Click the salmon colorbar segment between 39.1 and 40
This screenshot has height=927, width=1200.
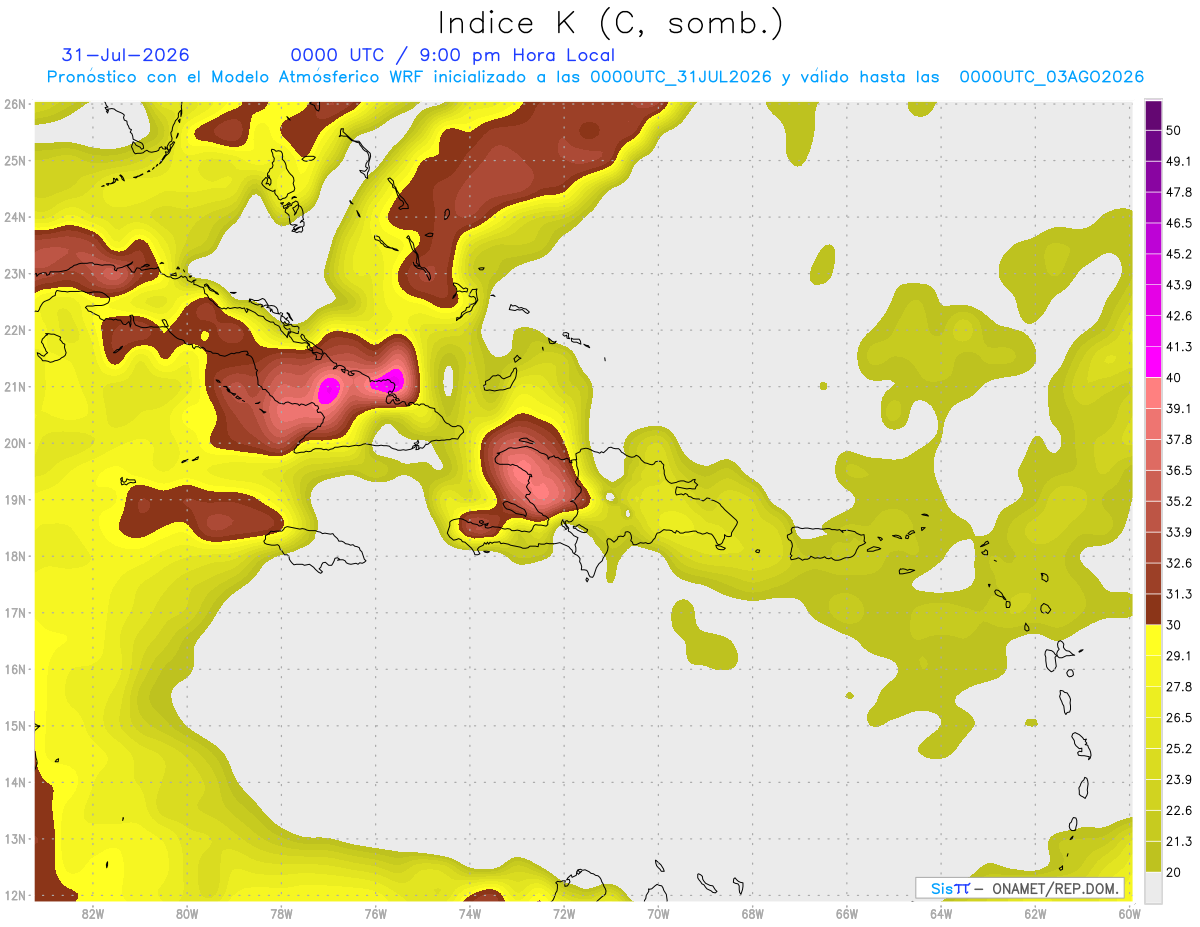1153,393
